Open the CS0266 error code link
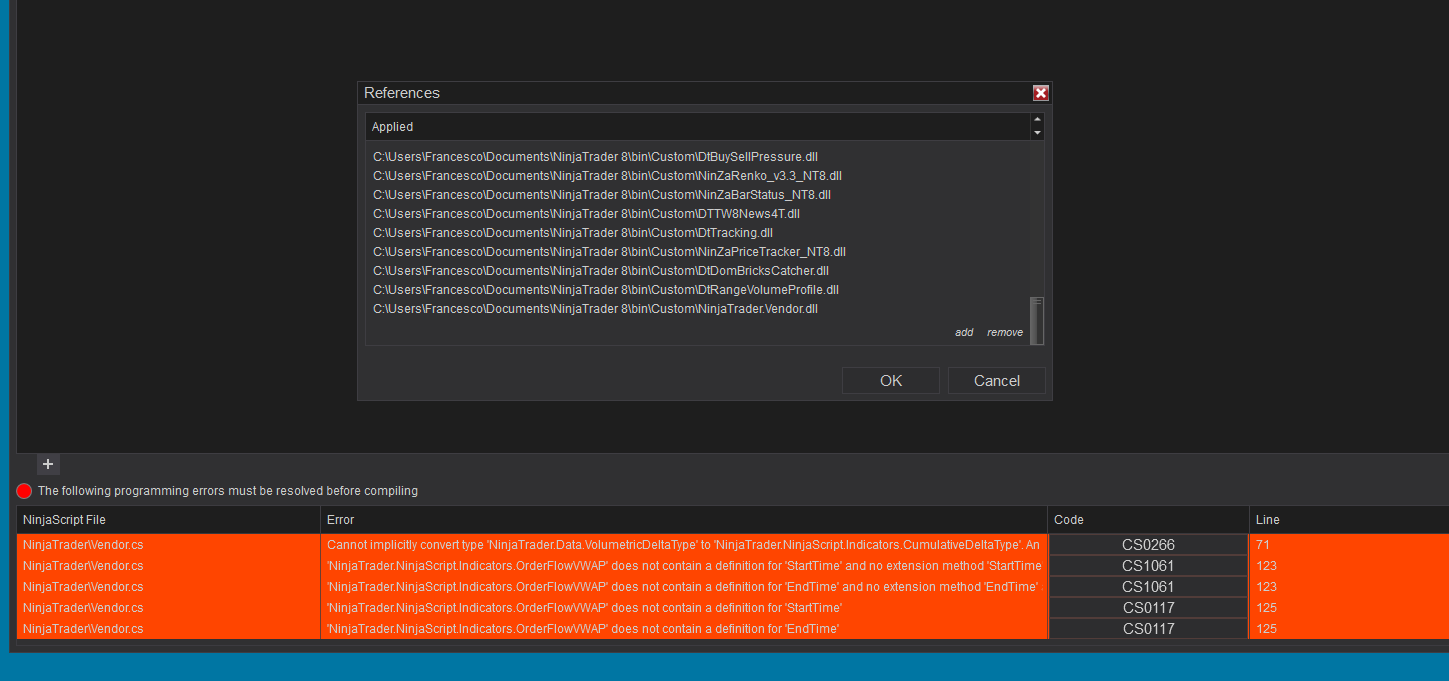Image resolution: width=1449 pixels, height=681 pixels. click(1148, 545)
